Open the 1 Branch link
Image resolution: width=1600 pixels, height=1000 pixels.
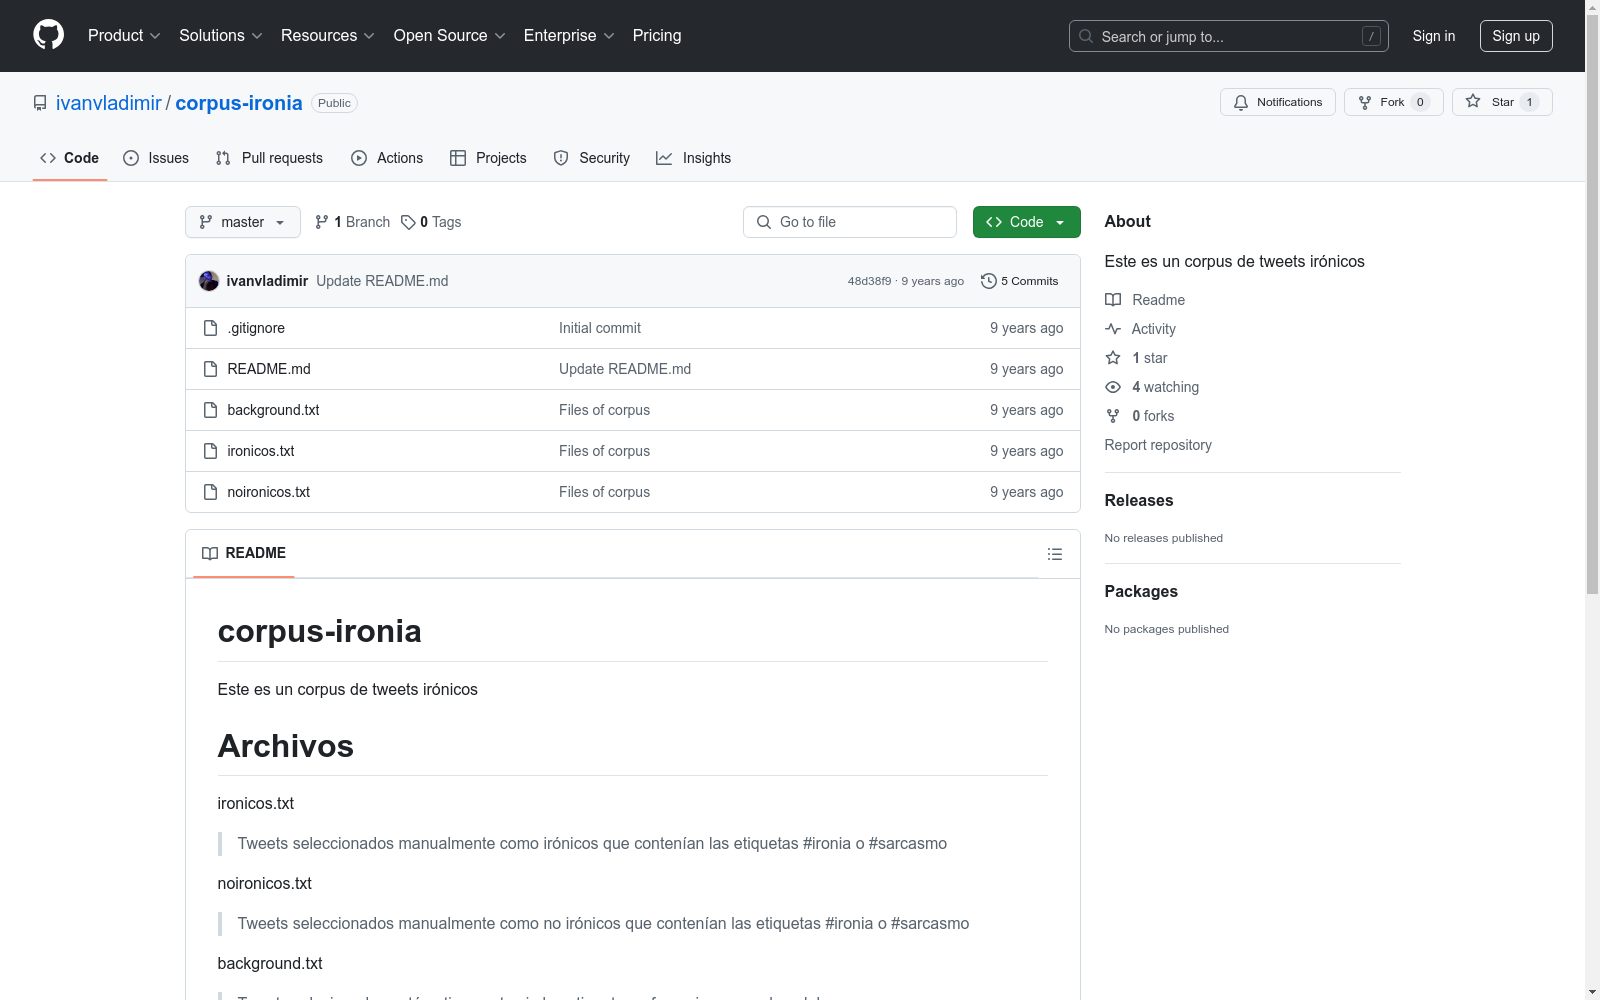point(352,222)
